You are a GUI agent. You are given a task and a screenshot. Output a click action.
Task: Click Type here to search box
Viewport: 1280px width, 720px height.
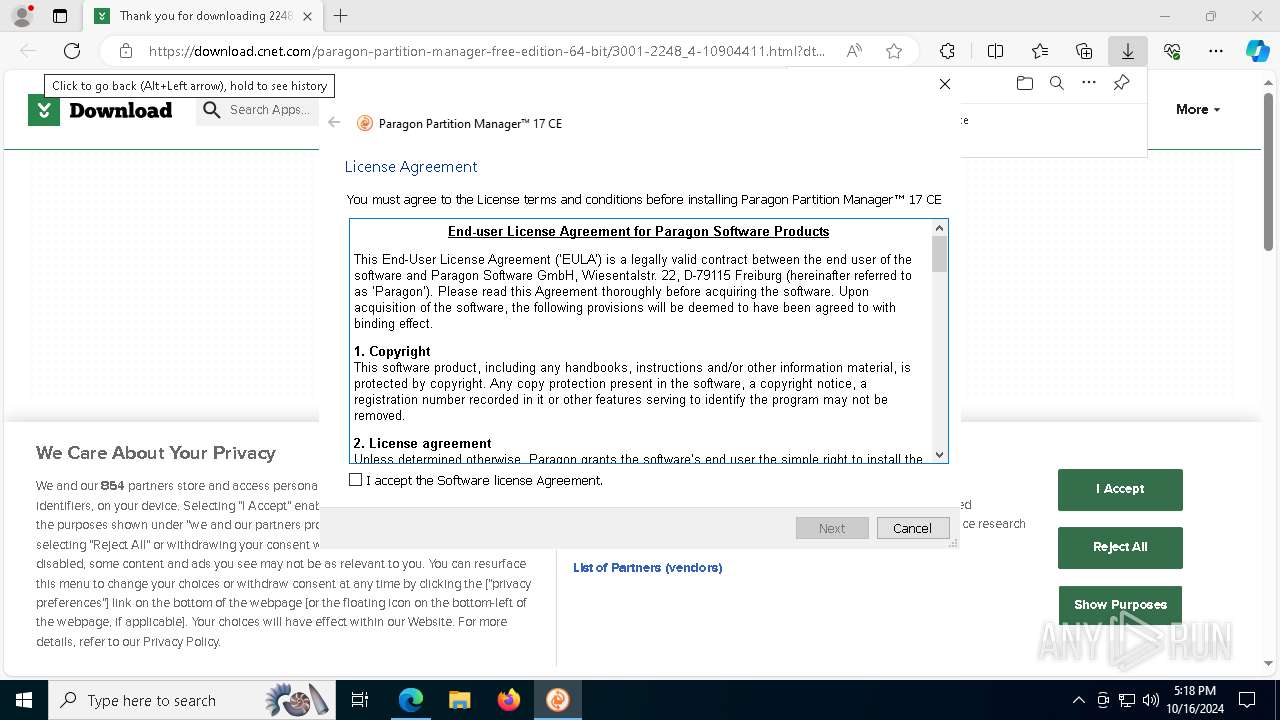tap(192, 700)
